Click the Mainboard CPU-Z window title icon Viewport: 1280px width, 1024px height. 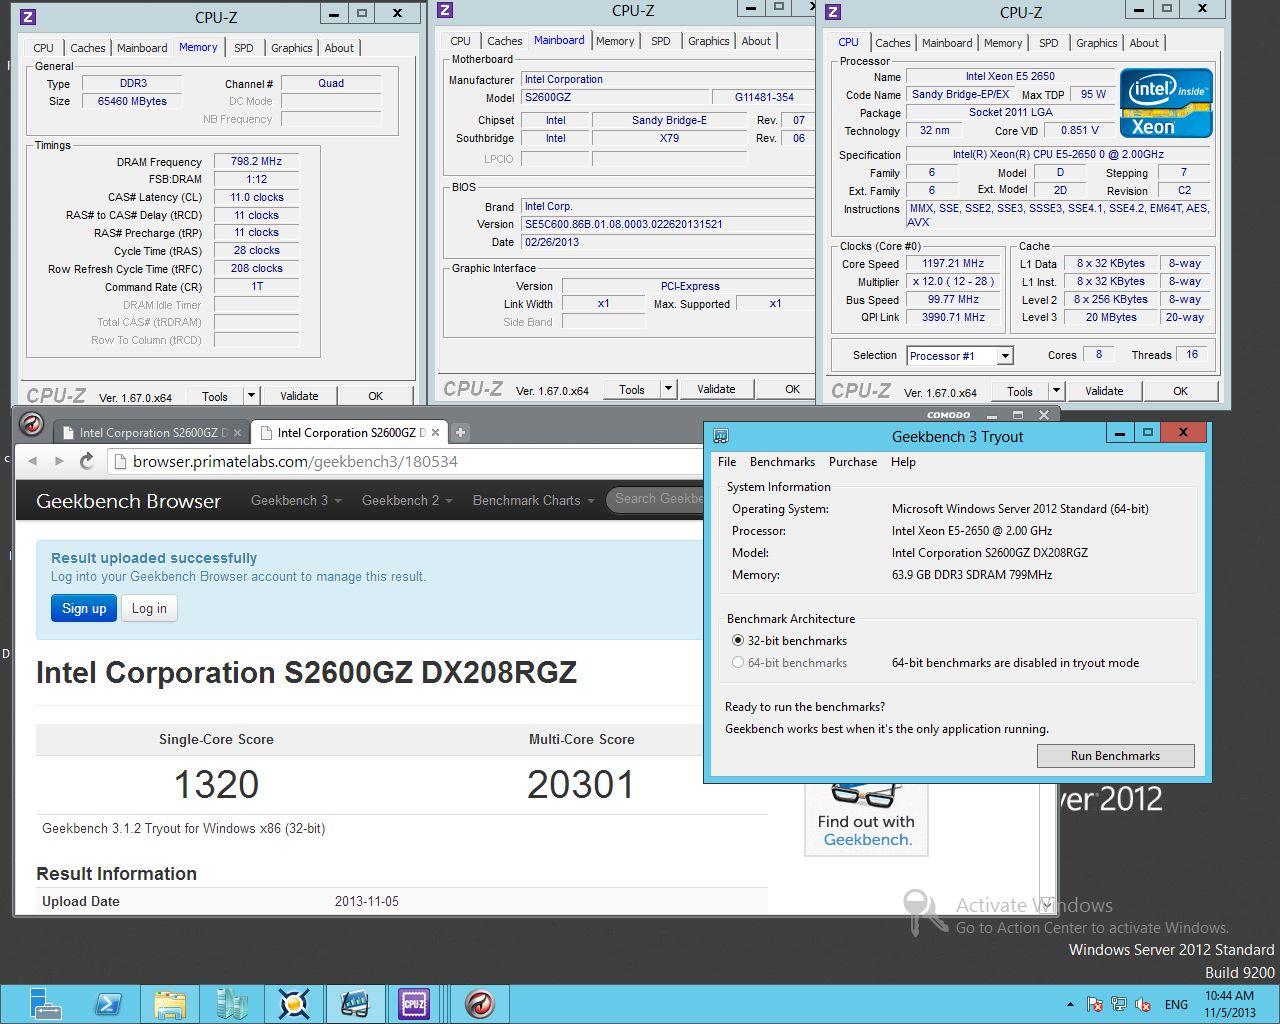(x=446, y=10)
